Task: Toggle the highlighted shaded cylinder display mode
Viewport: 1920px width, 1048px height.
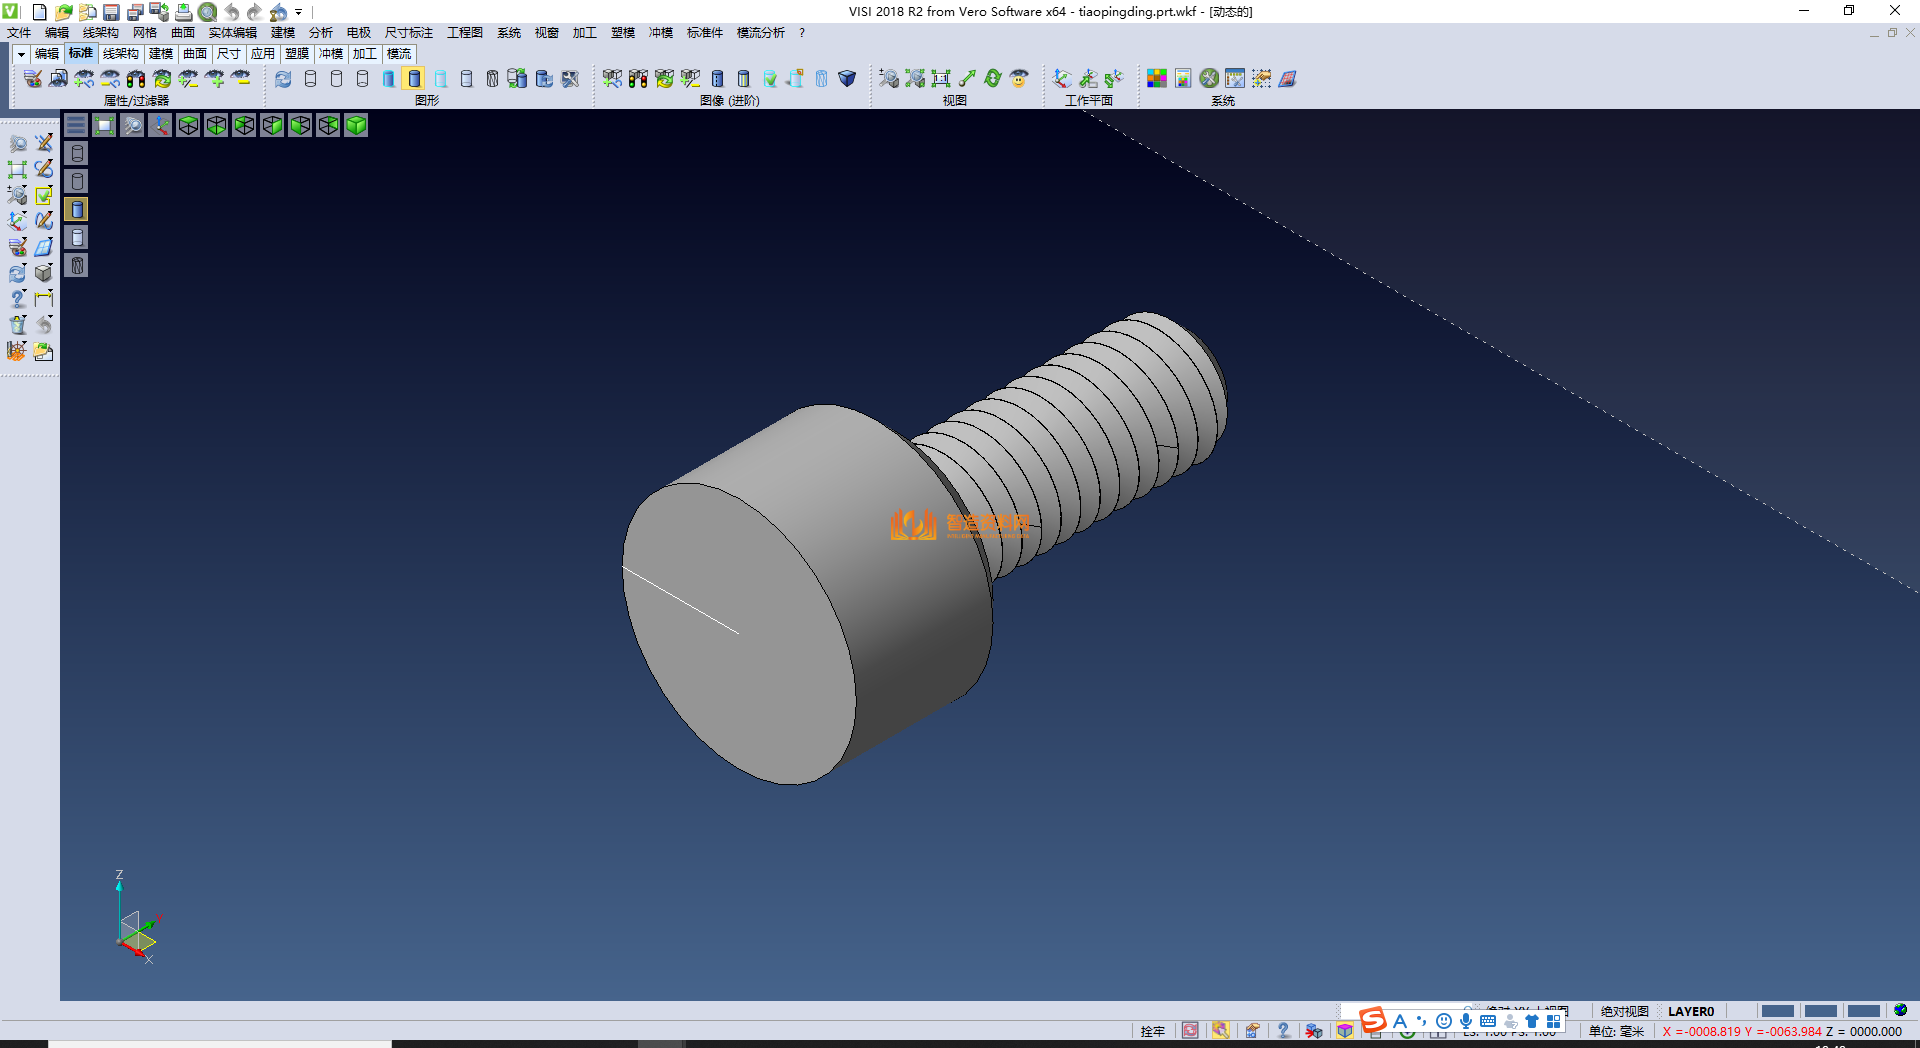Action: tap(414, 78)
